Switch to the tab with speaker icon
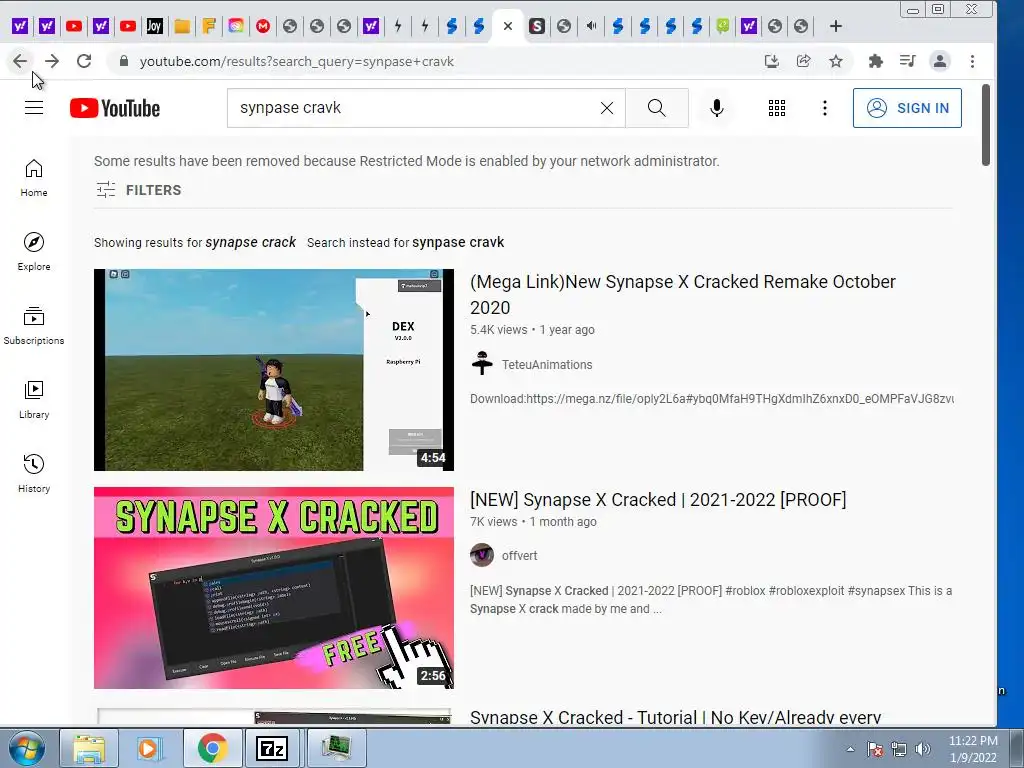1024x768 pixels. point(591,26)
